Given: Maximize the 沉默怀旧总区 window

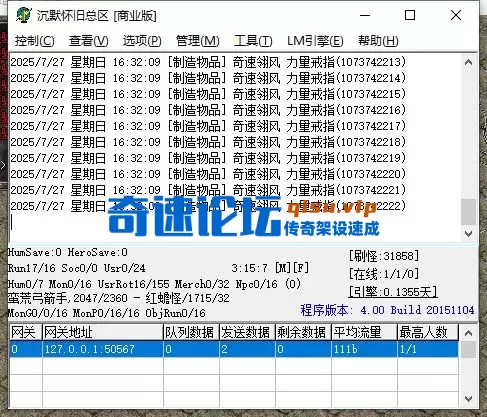Looking at the screenshot, I should tap(410, 15).
